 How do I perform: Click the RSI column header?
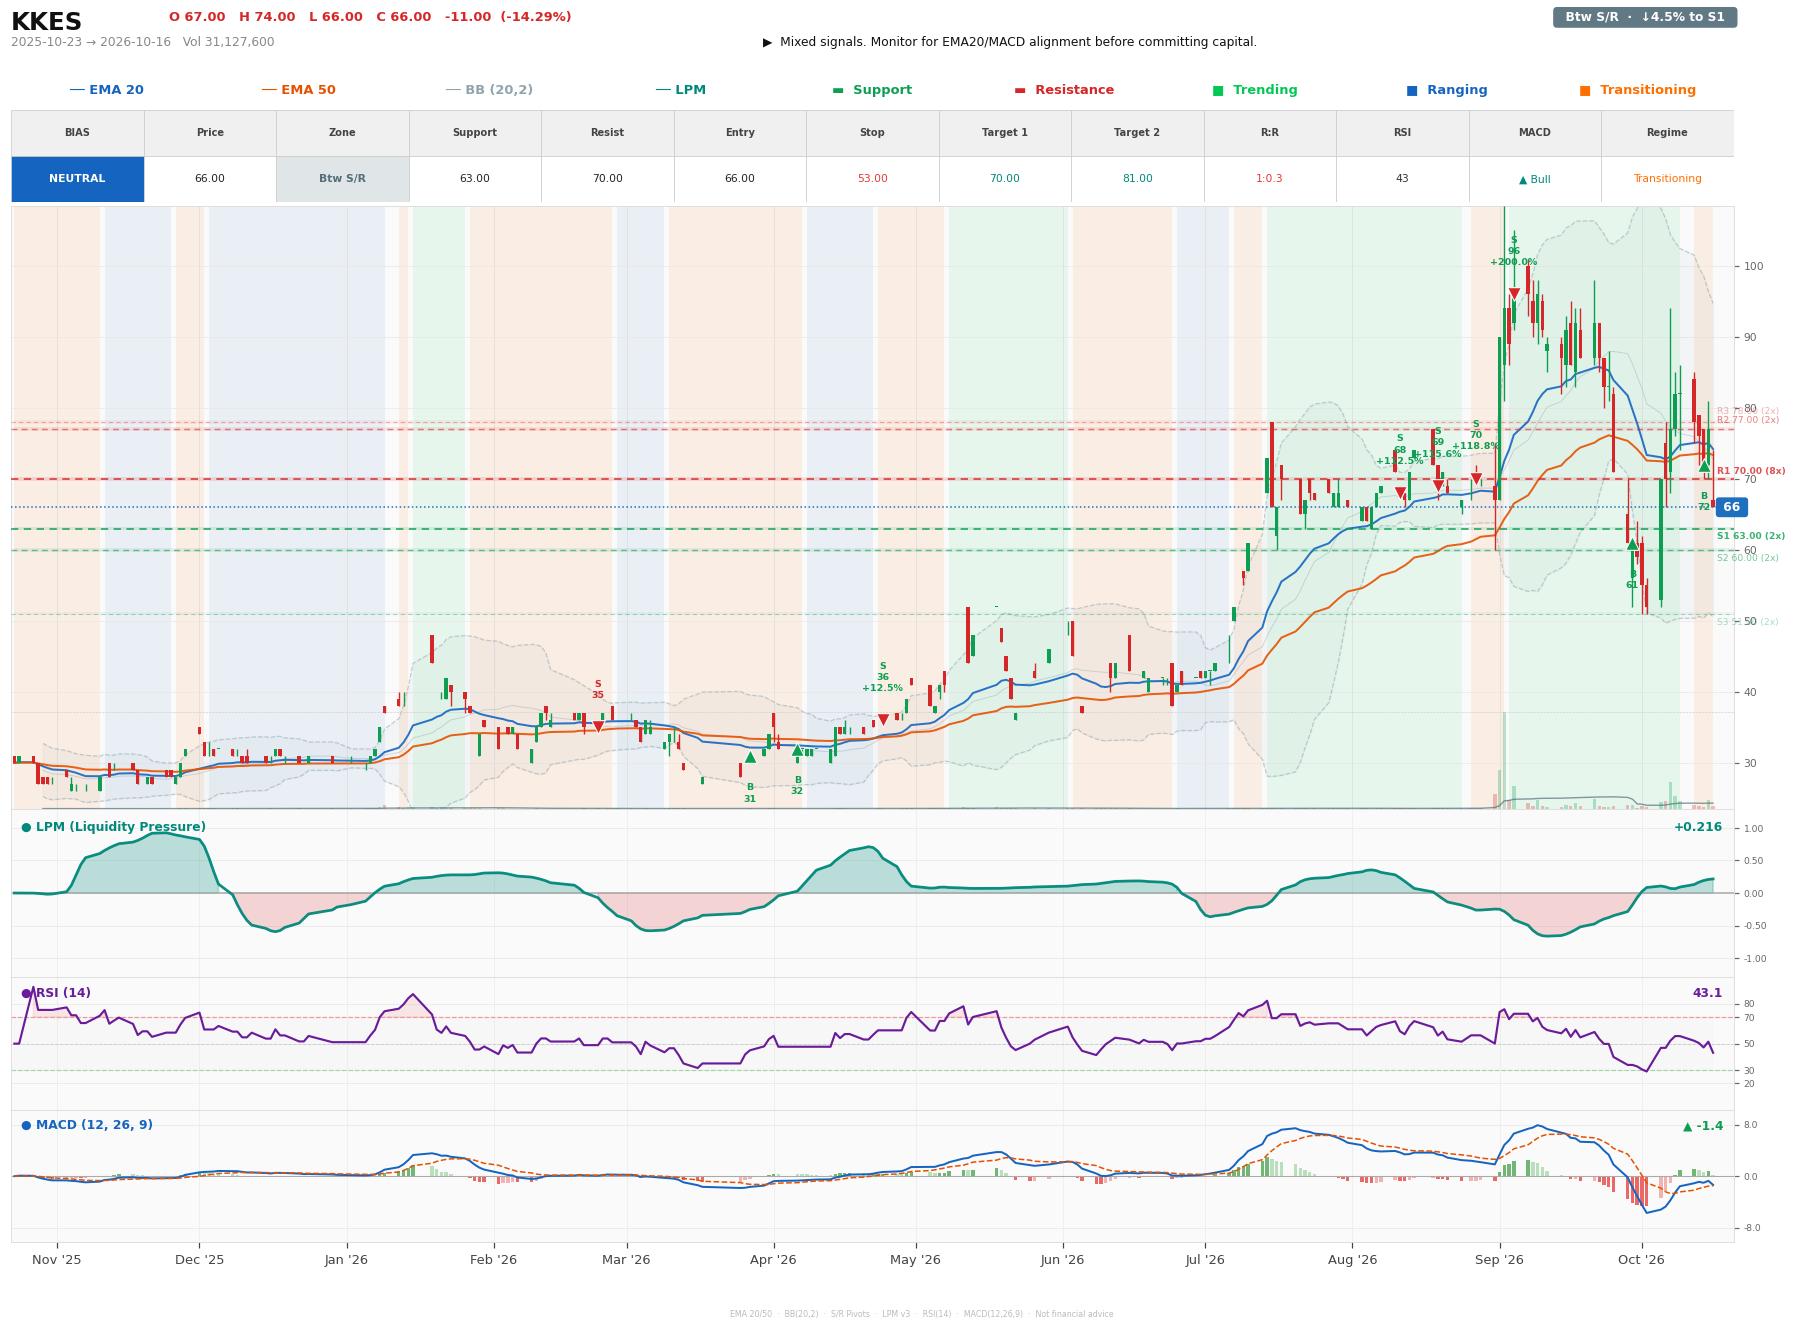tap(1402, 133)
